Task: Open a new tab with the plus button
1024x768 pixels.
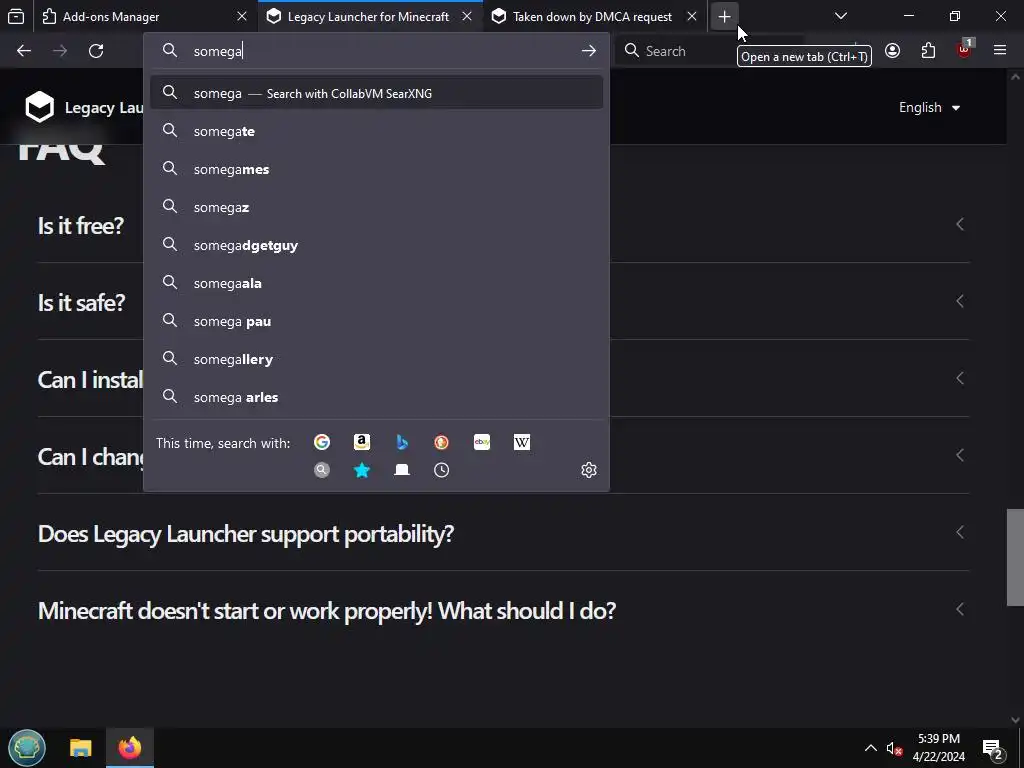Action: [x=724, y=16]
